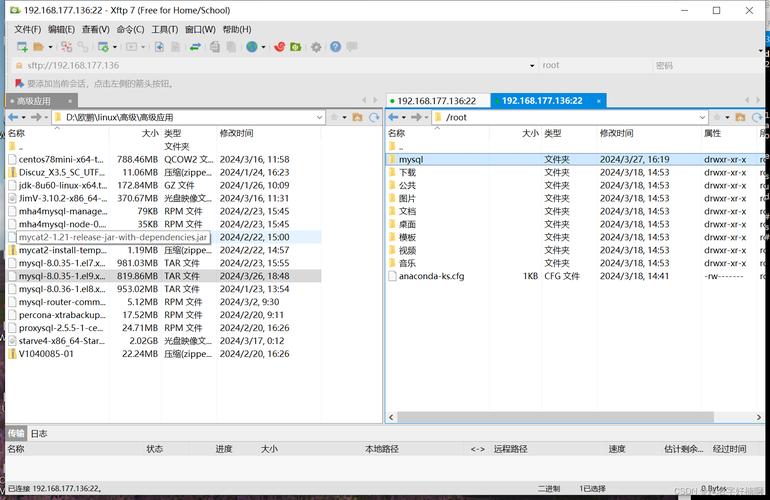Click the Paste toolbar icon
The image size is (770, 500).
point(231,47)
